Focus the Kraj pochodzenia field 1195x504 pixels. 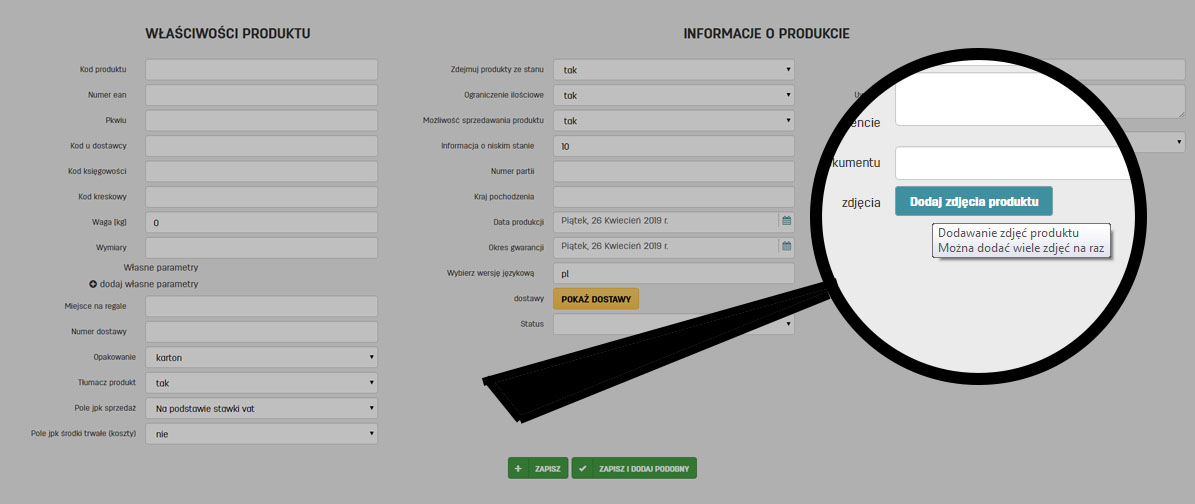pos(673,197)
